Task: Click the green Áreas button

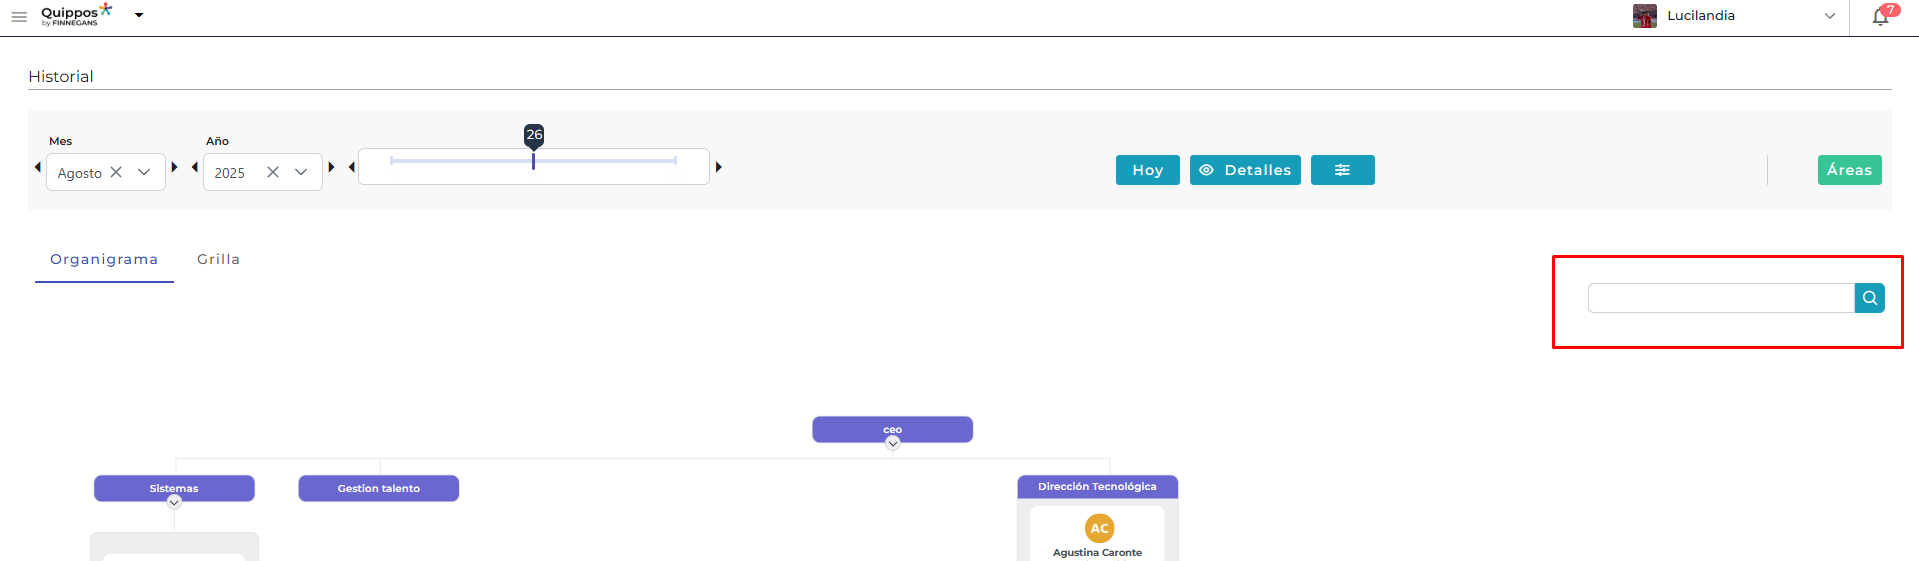Action: [x=1849, y=170]
